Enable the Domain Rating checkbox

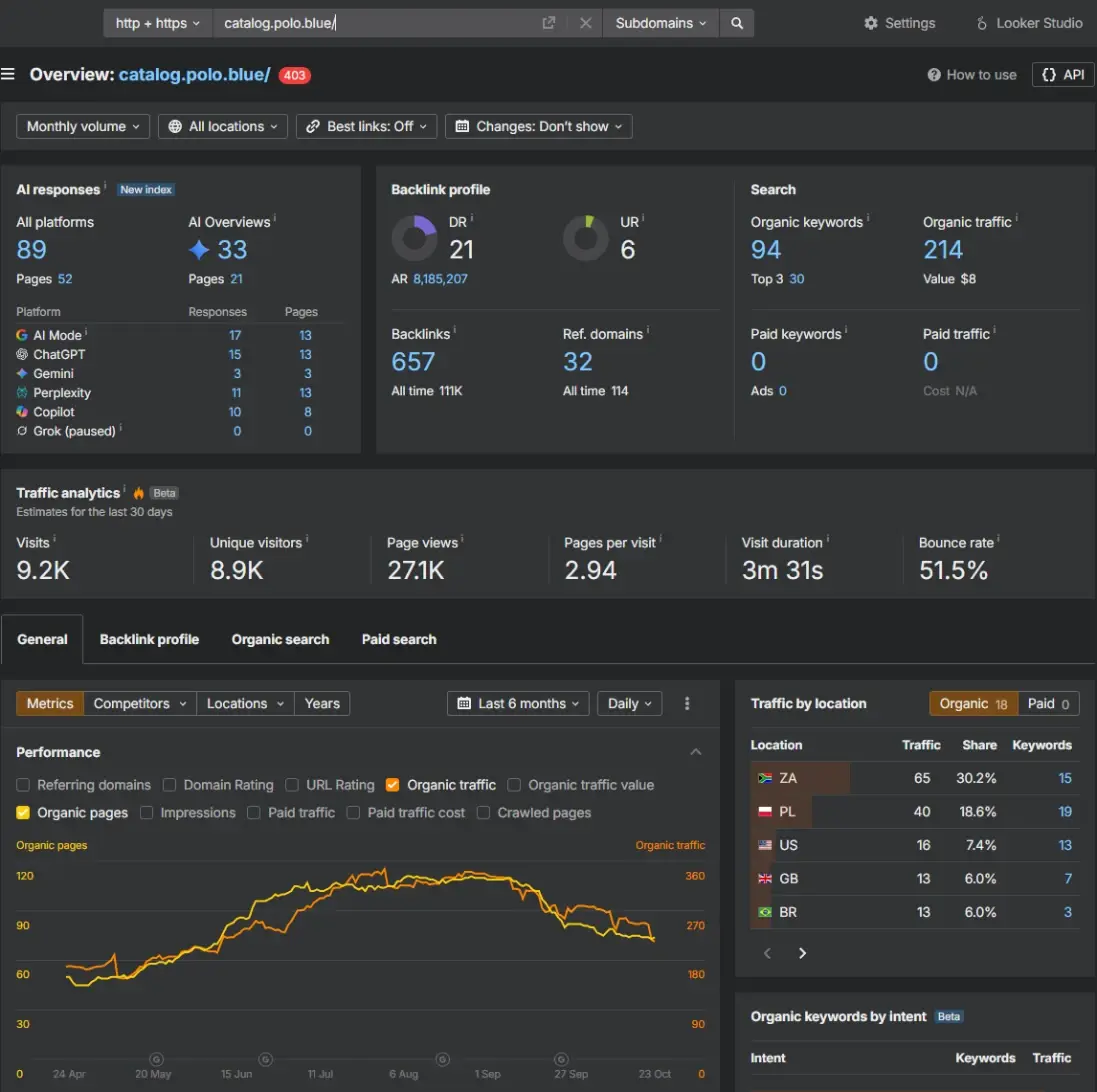(x=169, y=785)
